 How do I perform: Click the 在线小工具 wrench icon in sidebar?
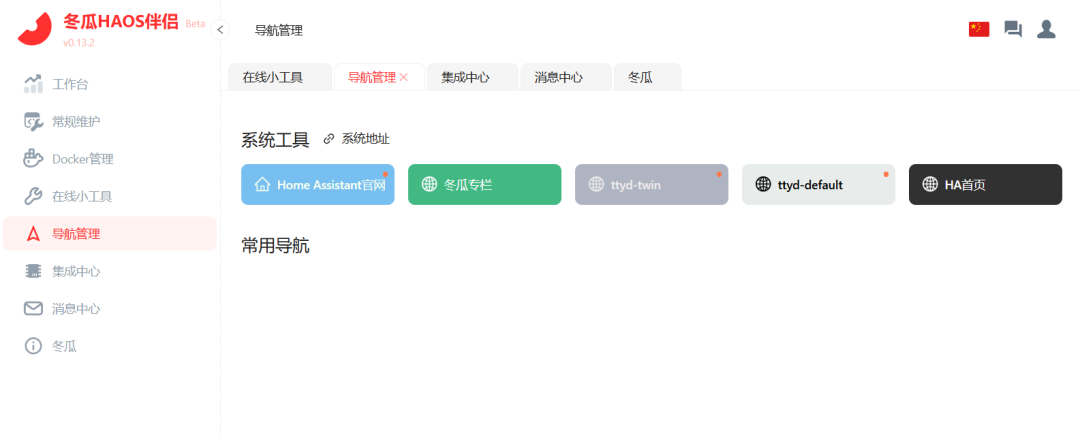pyautogui.click(x=33, y=197)
